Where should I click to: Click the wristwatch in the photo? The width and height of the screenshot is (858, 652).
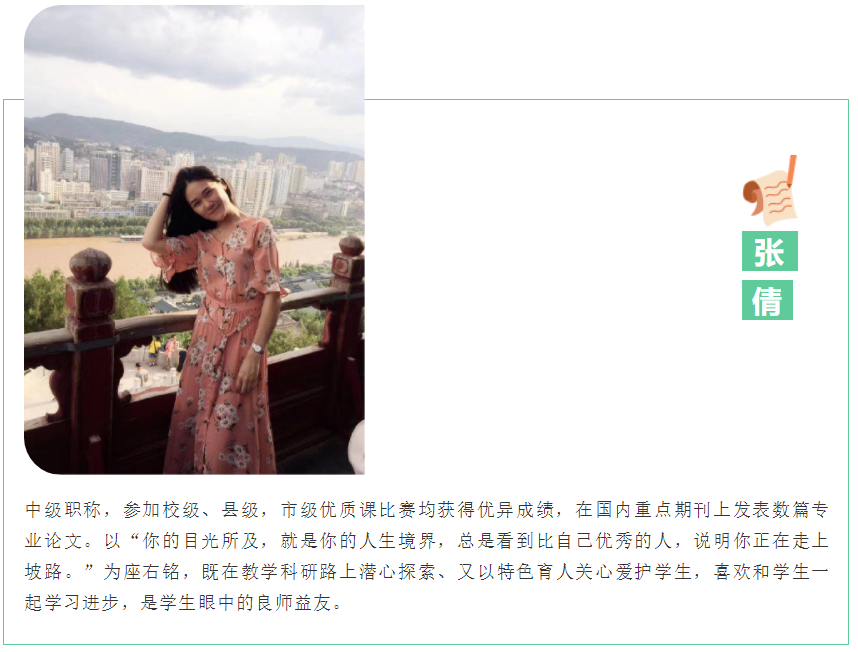pyautogui.click(x=257, y=347)
